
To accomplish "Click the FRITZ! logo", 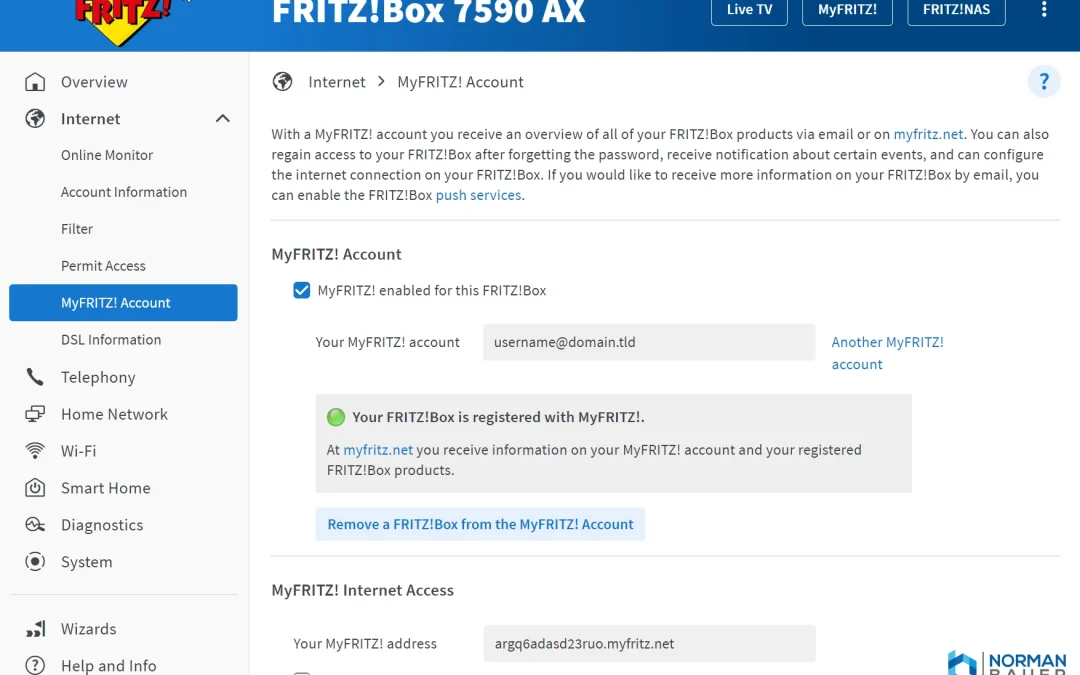I will (123, 21).
